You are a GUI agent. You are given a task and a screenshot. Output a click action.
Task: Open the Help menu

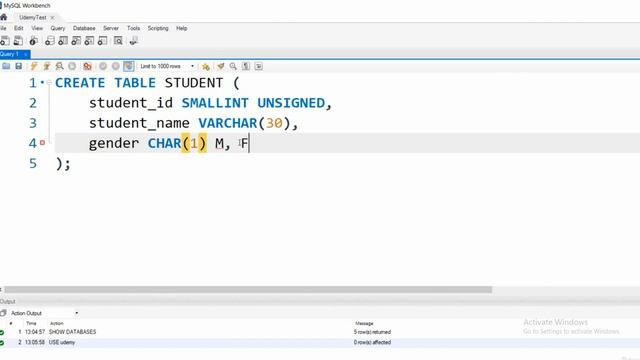(x=182, y=28)
